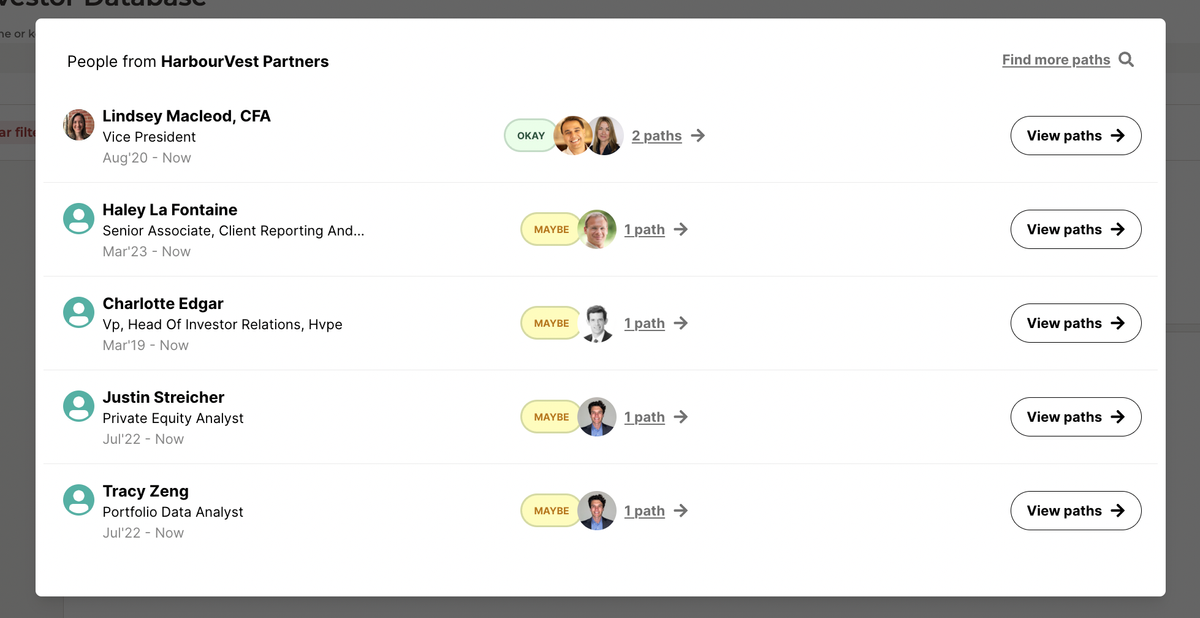Click arrow icon next to 2 paths
This screenshot has width=1200, height=618.
click(698, 136)
